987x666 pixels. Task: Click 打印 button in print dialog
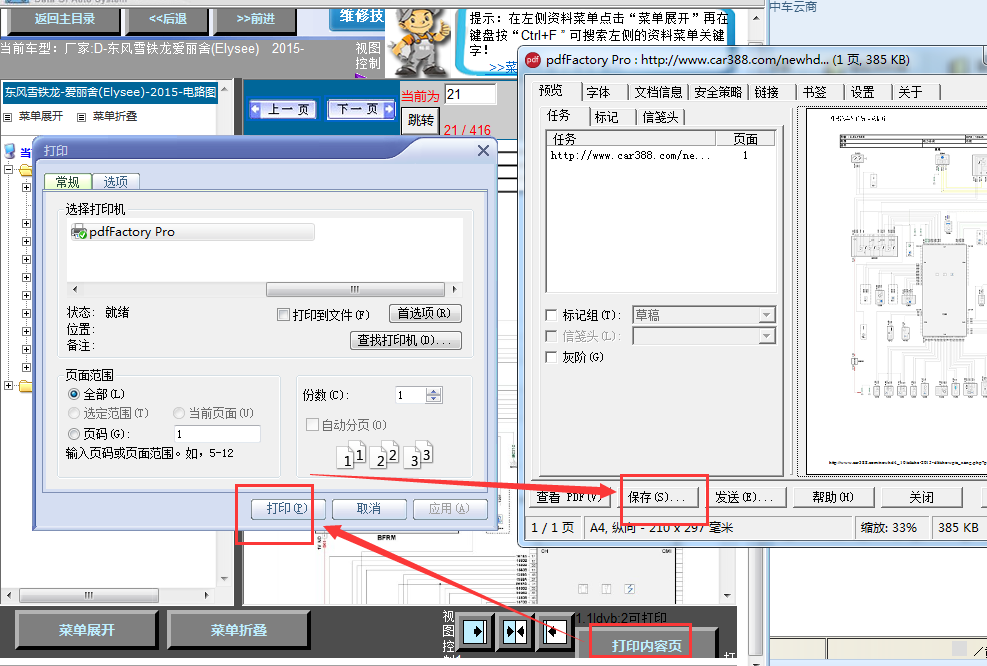click(288, 509)
